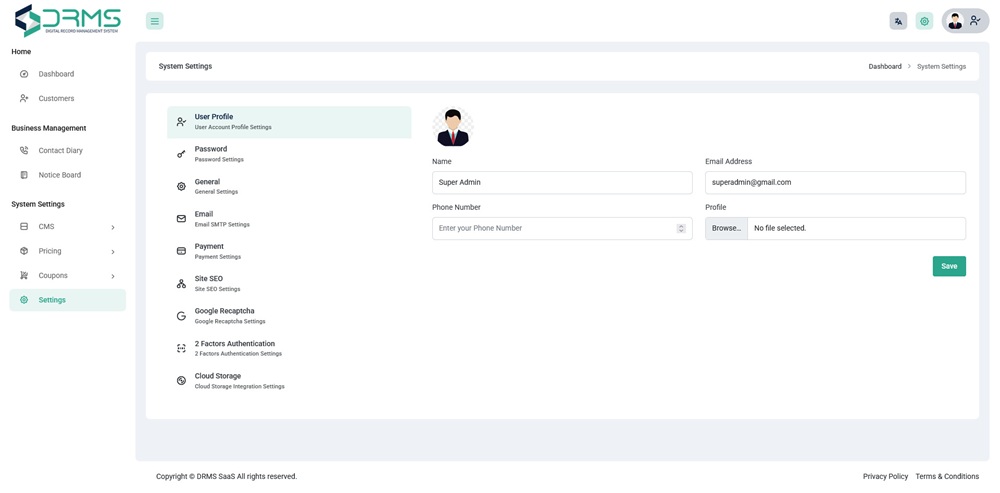The image size is (1000, 493).
Task: Select the Password key icon
Action: click(x=181, y=154)
